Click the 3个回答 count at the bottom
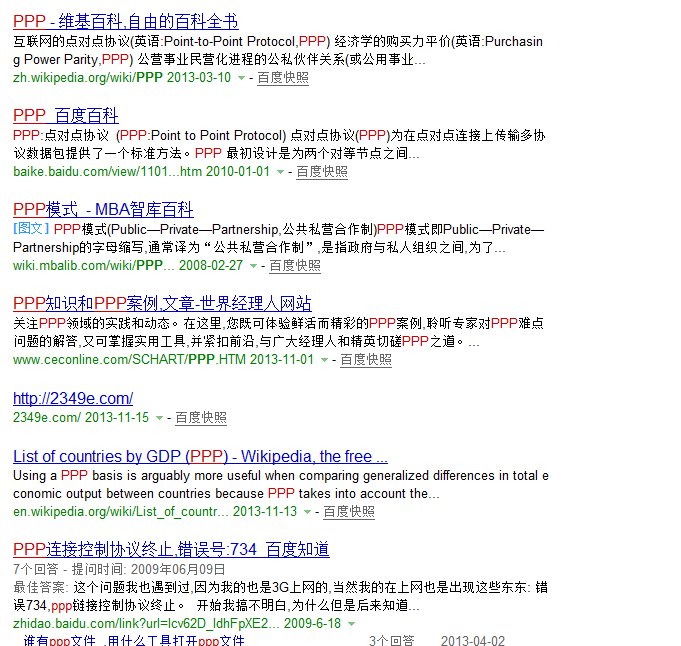This screenshot has width=681, height=646. [392, 641]
